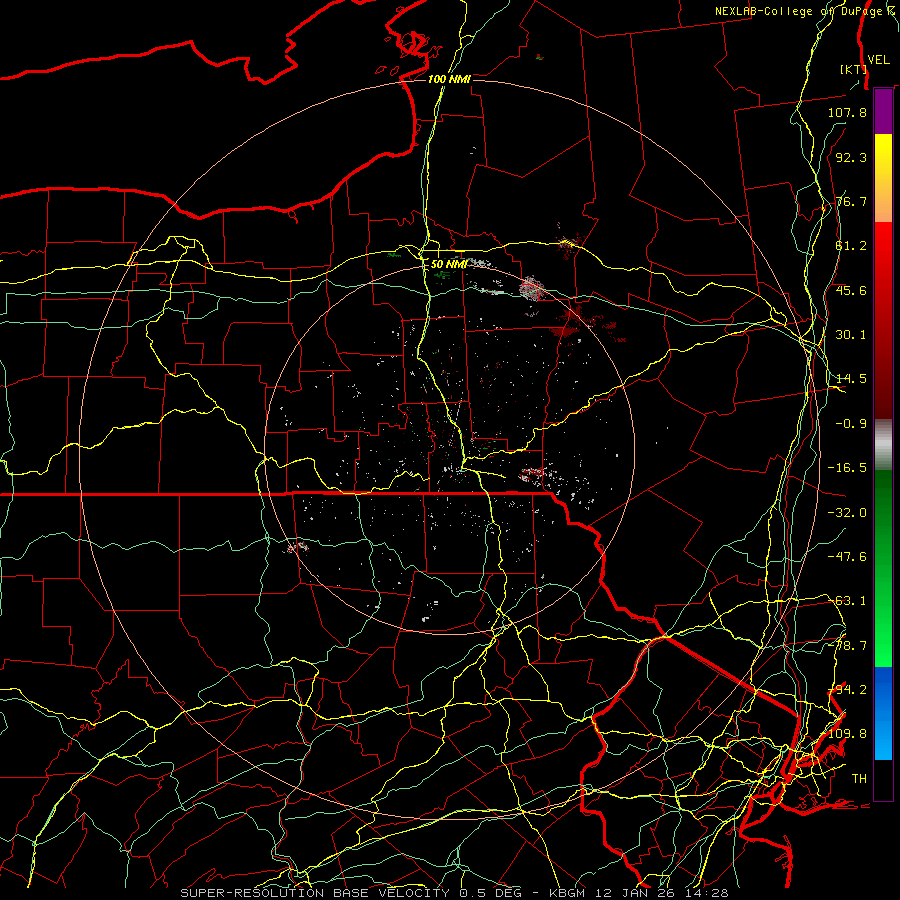Select the 92.3 scale value
900x900 pixels.
tap(851, 157)
